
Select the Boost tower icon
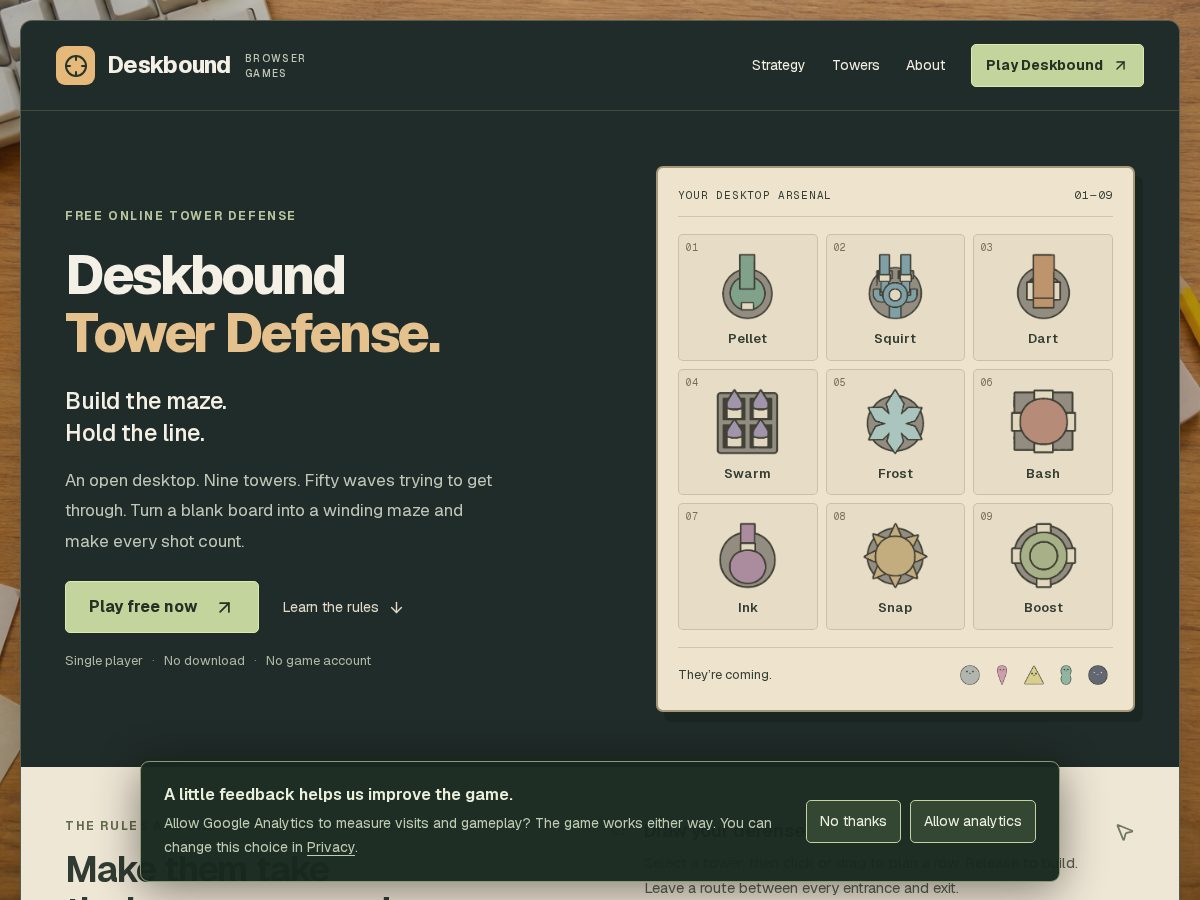click(x=1043, y=556)
